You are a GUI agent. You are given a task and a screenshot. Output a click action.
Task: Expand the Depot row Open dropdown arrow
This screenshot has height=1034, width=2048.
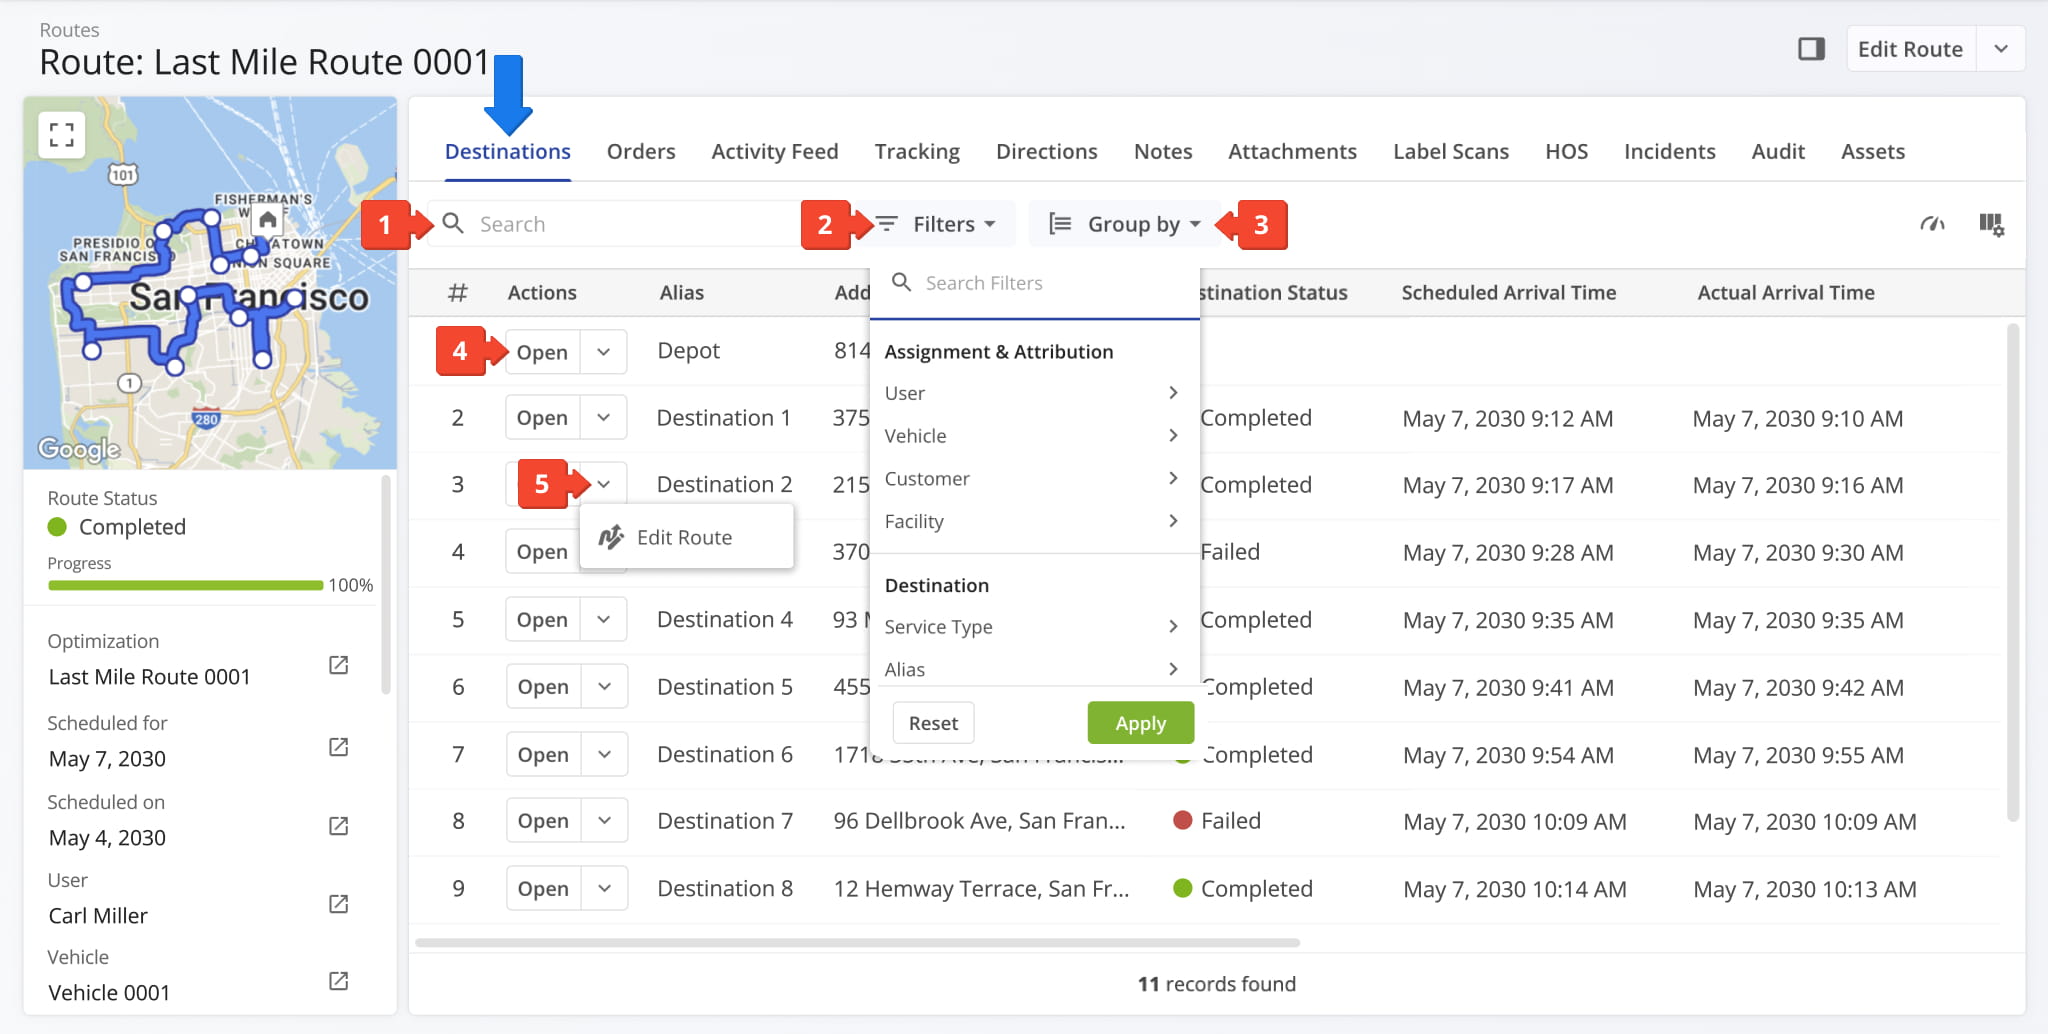tap(603, 352)
